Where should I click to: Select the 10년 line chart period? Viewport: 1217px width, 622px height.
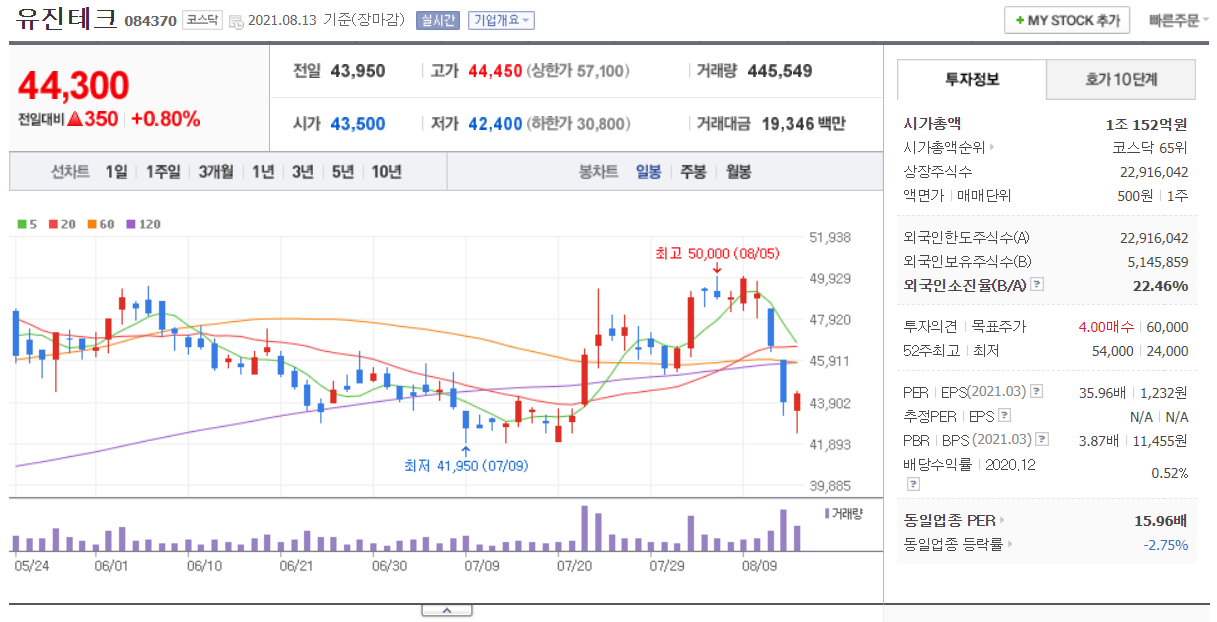(x=387, y=171)
